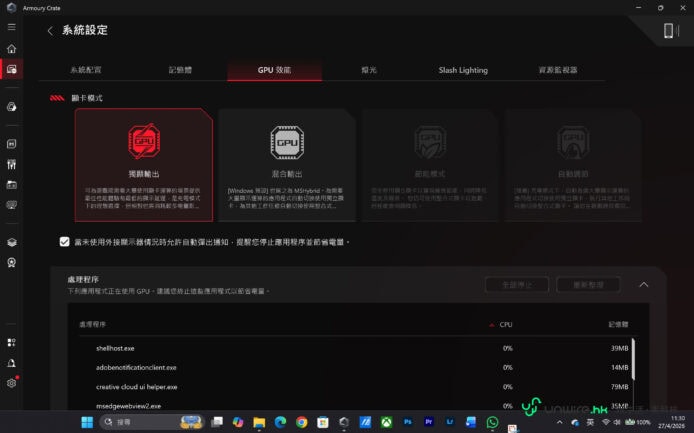Launch Photoshop from the taskbar
The height and width of the screenshot is (433, 694).
[408, 422]
